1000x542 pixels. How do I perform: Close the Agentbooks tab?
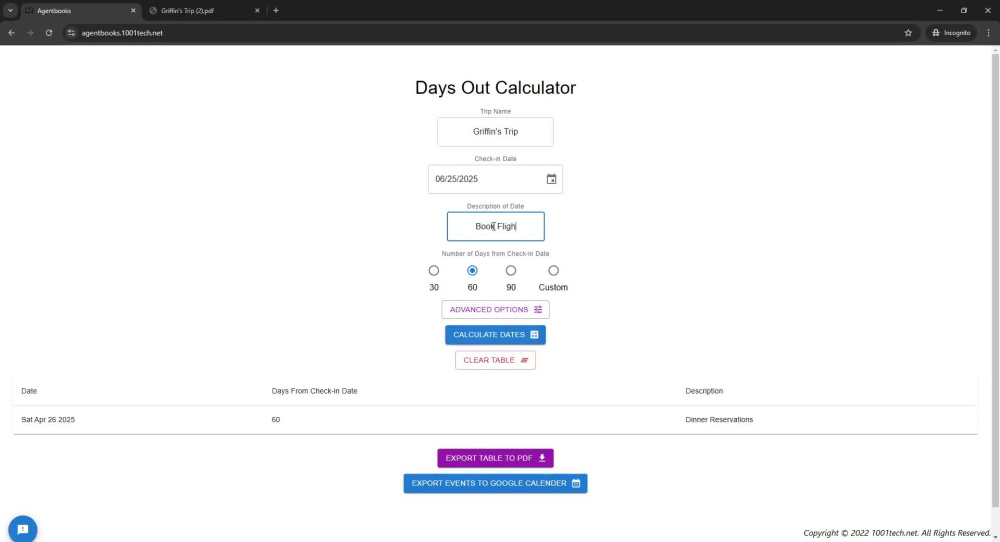[x=133, y=10]
